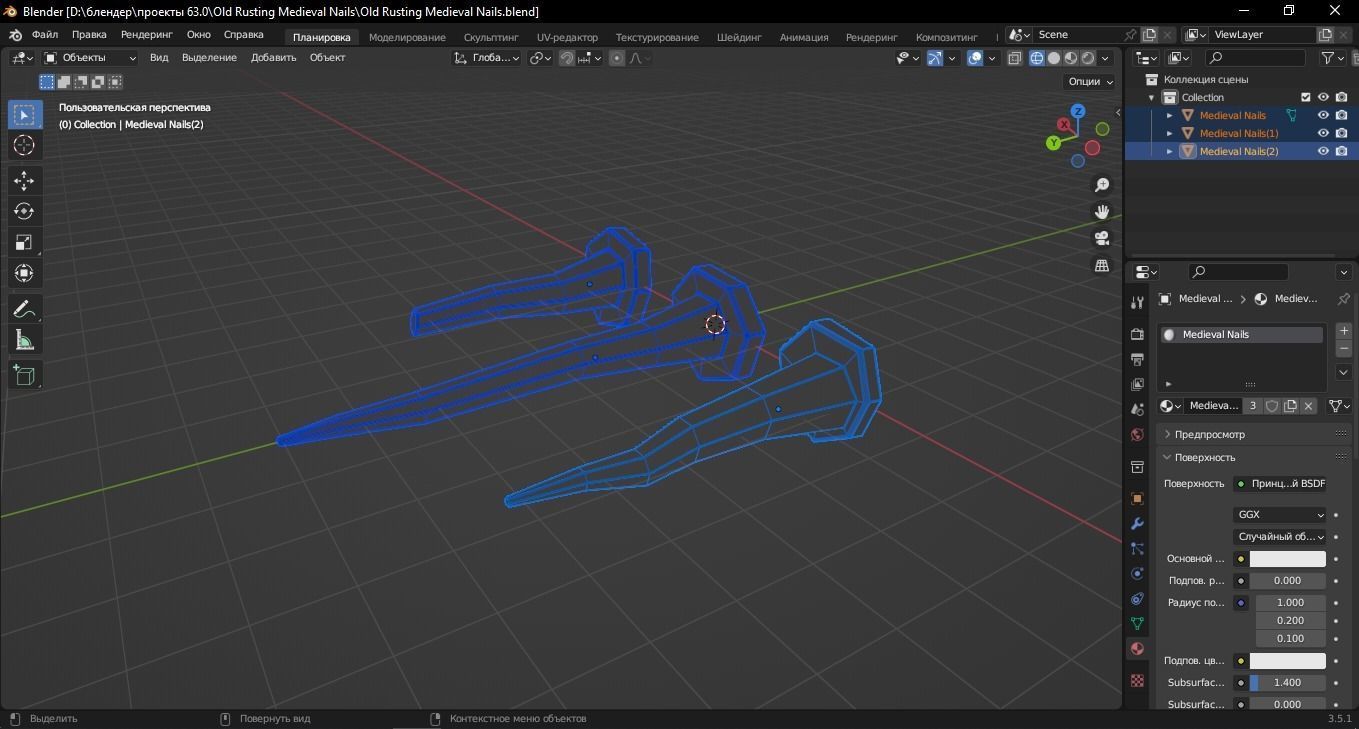Open the Global transform orientation dropdown

coord(486,58)
